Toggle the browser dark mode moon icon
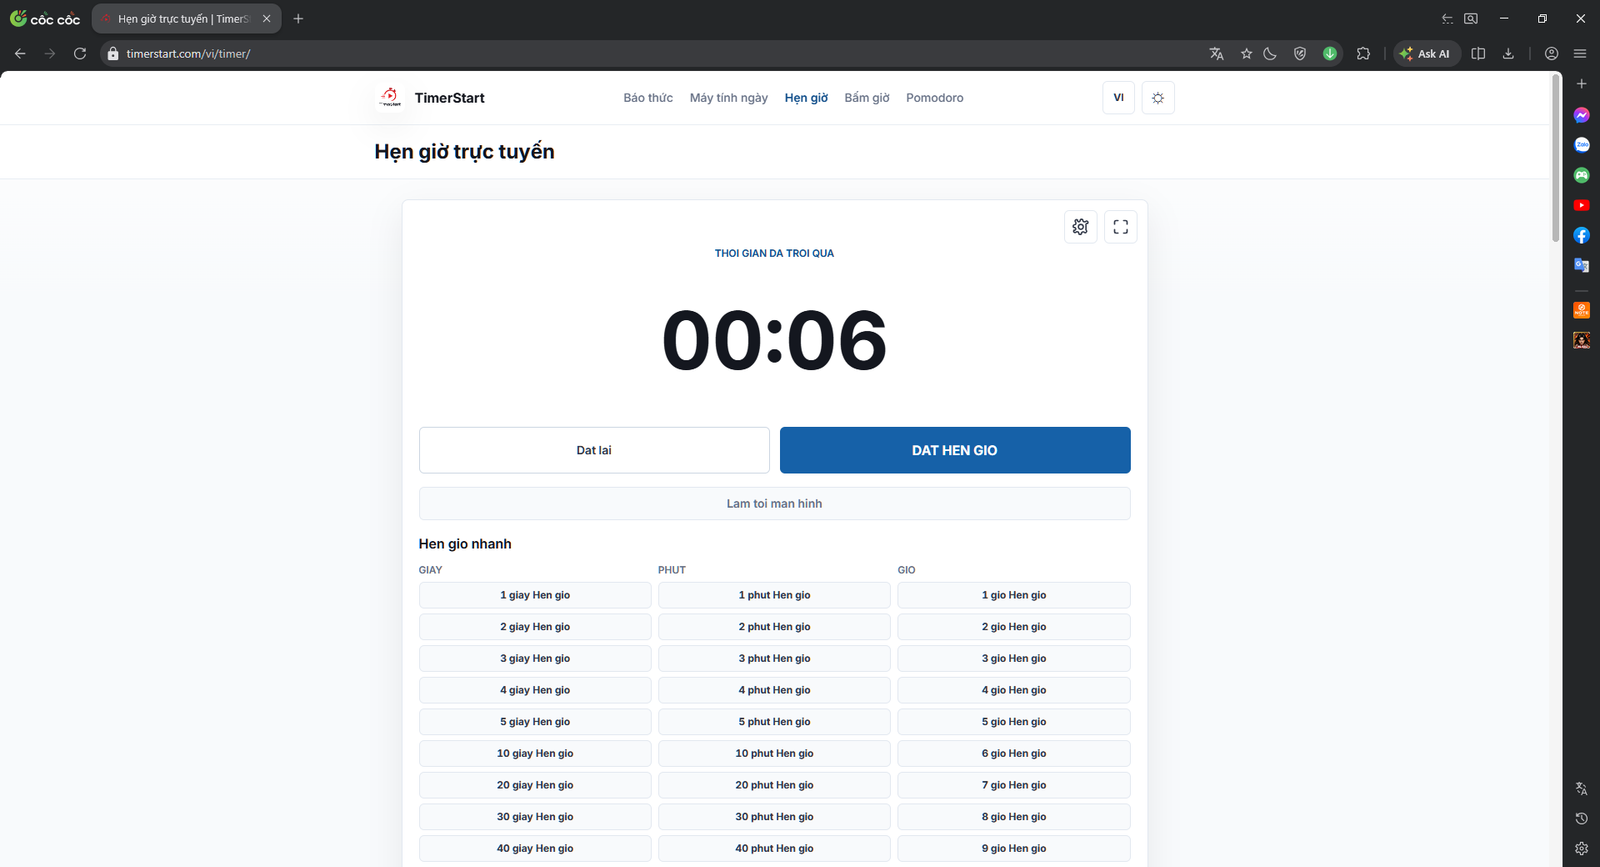 [x=1270, y=54]
